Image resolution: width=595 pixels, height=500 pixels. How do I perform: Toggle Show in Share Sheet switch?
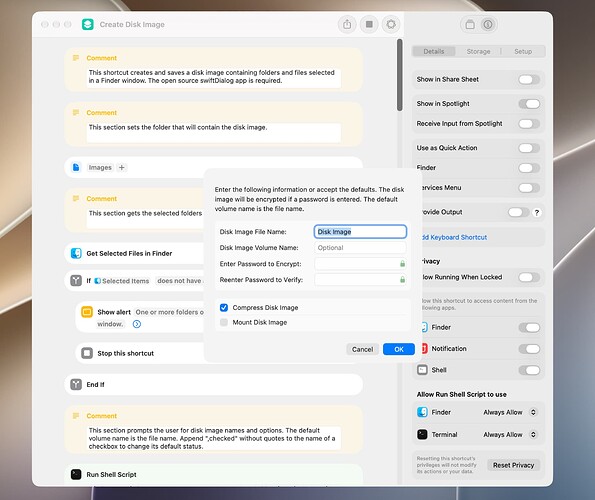[x=529, y=79]
